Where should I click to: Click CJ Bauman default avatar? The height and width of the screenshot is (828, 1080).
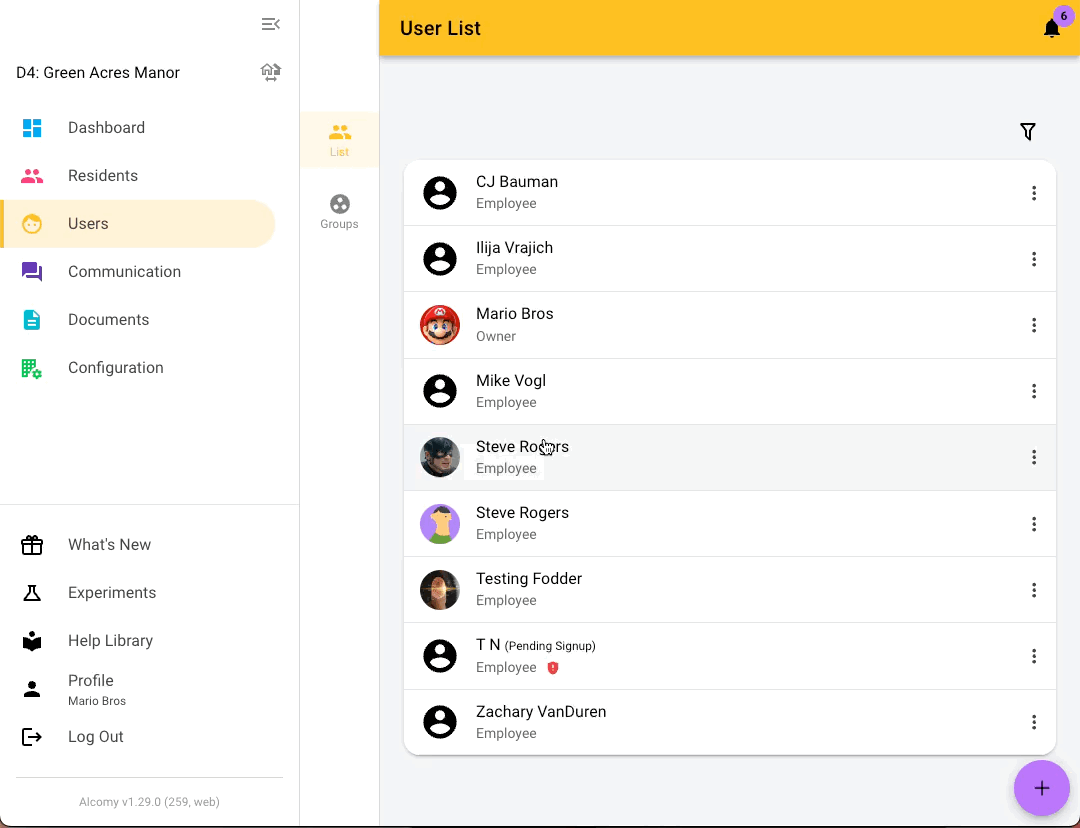[x=440, y=193]
